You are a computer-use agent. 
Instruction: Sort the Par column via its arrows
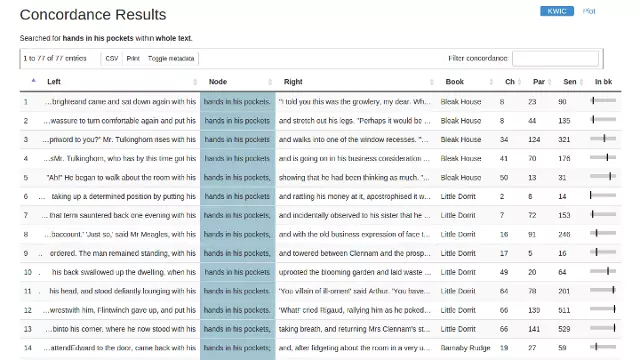(549, 82)
